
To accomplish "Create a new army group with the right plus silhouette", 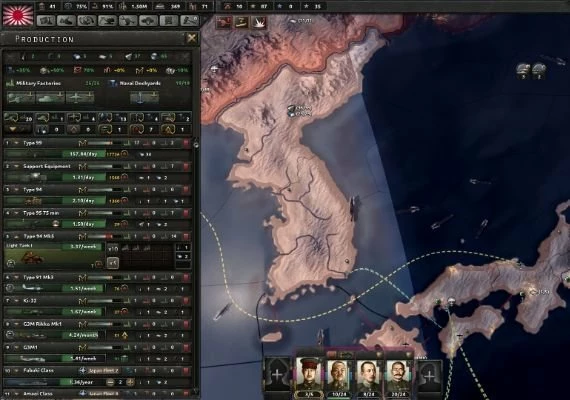I will tap(429, 376).
